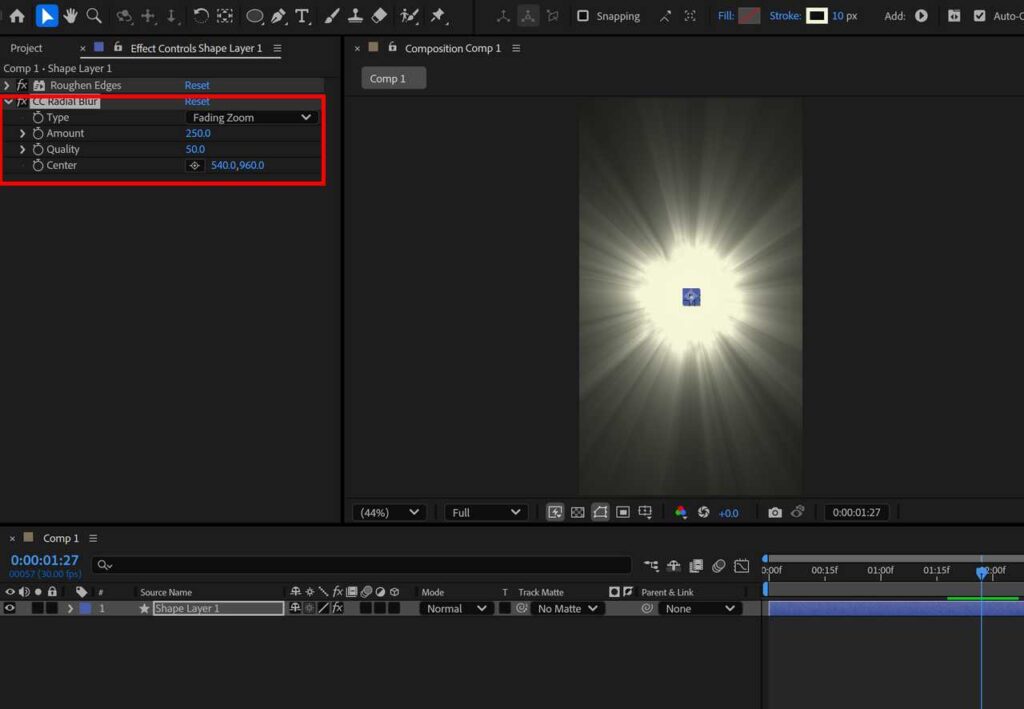This screenshot has width=1024, height=709.
Task: Click the Comp 1 timeline tab
Action: 61,538
